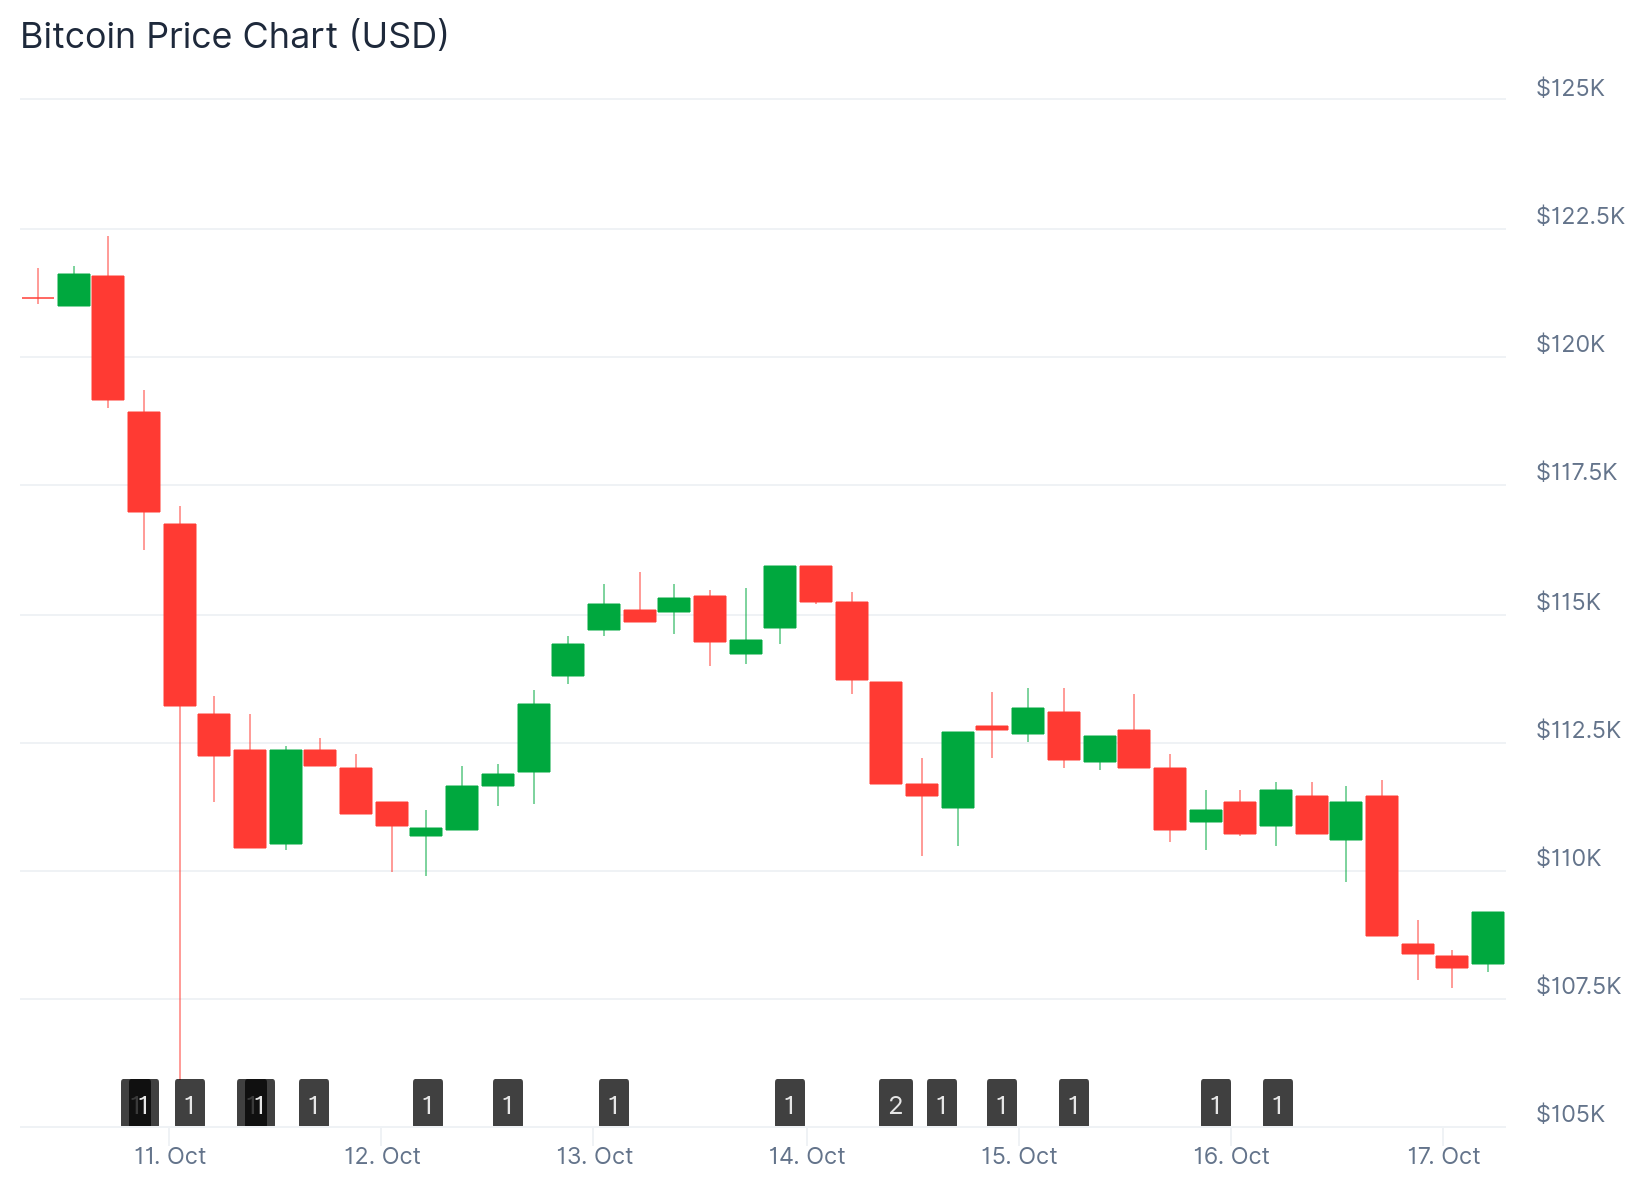Image resolution: width=1644 pixels, height=1200 pixels.
Task: Click the first event marker after 15. Oct
Action: click(x=1074, y=1103)
